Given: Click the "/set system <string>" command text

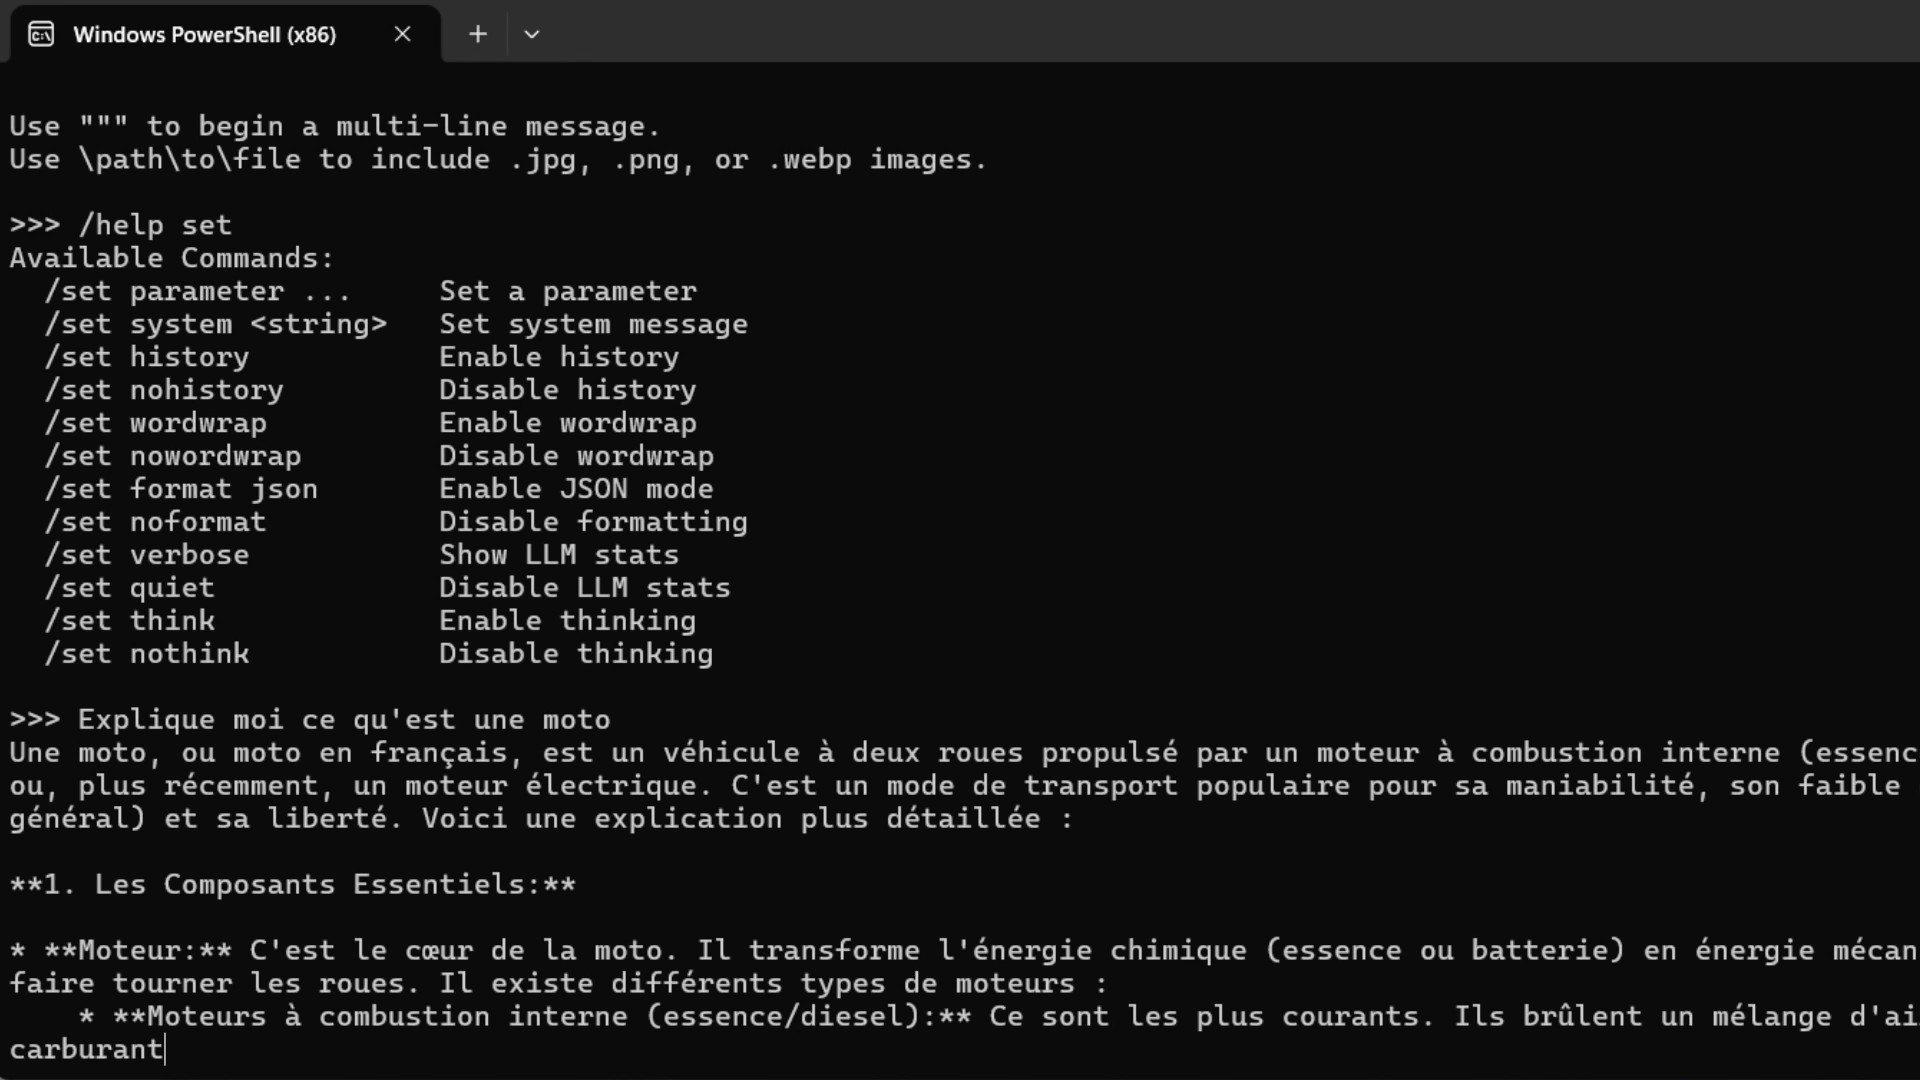Looking at the screenshot, I should tap(215, 324).
